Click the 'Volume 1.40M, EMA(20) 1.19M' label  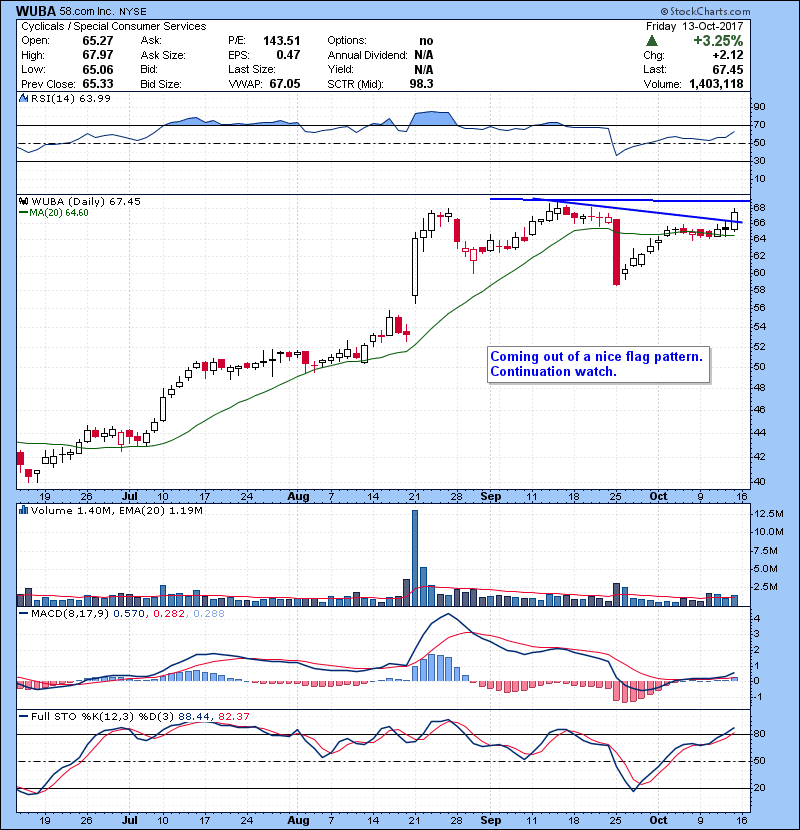[x=116, y=510]
